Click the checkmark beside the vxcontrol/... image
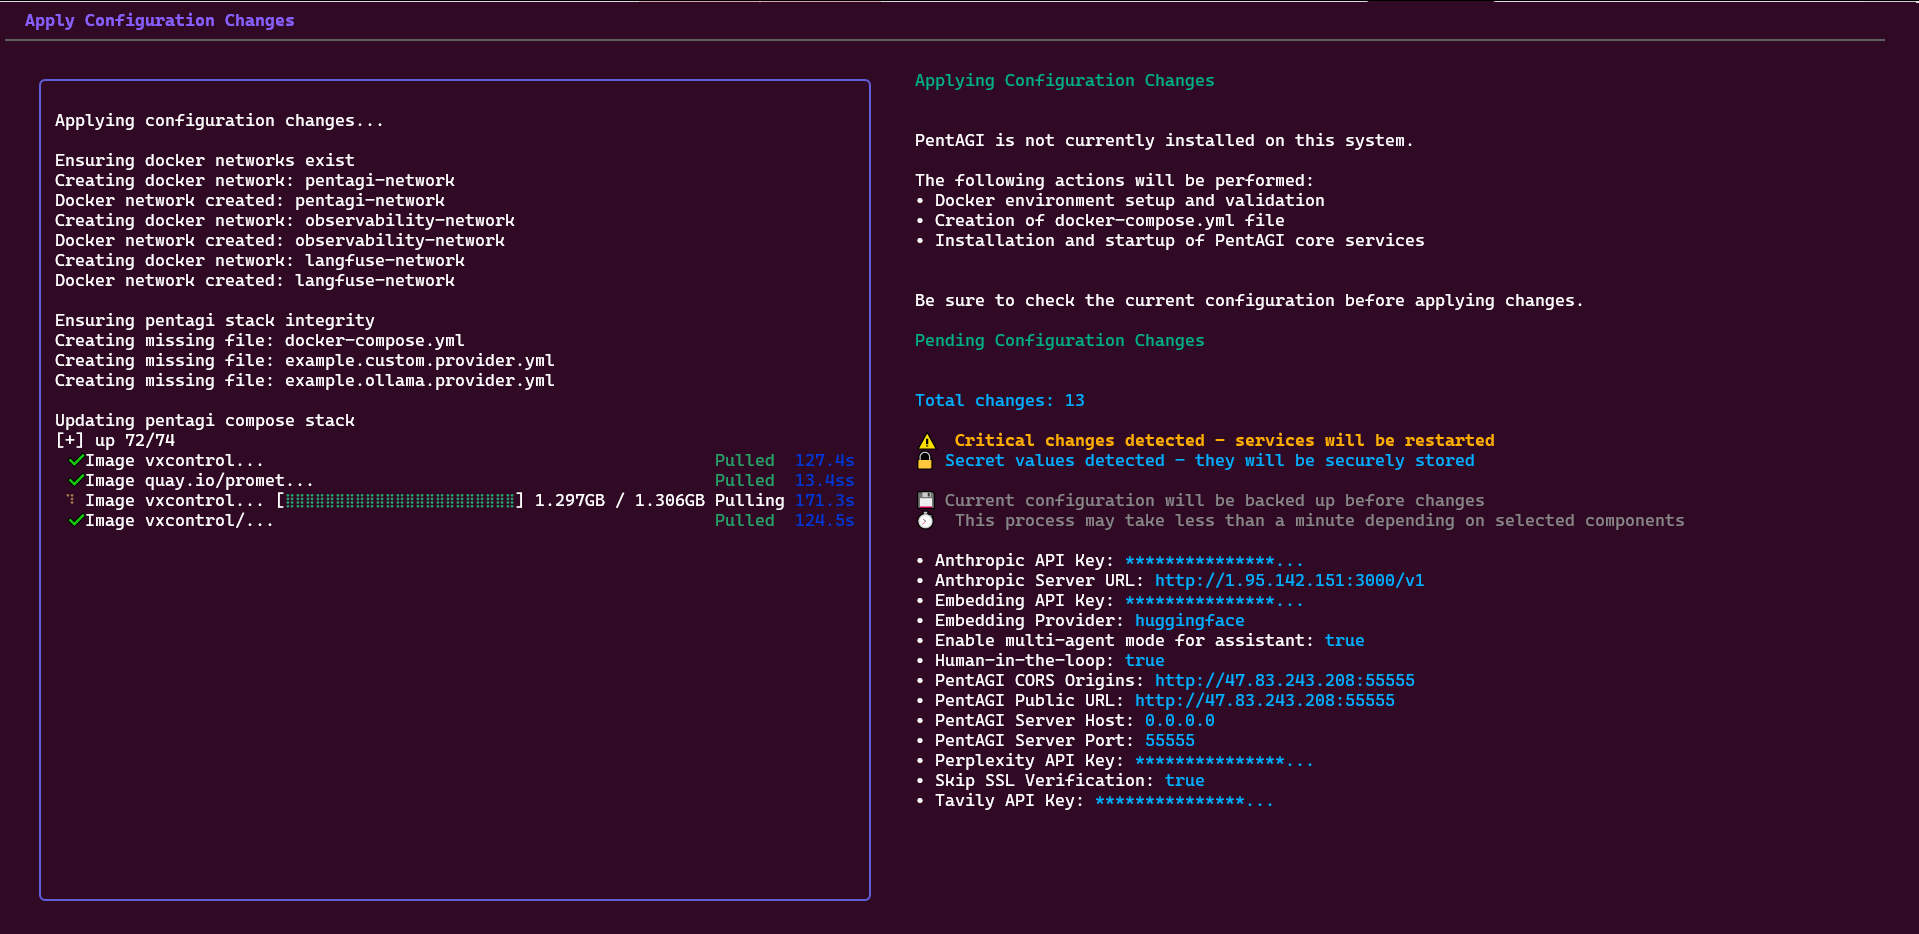 coord(75,521)
